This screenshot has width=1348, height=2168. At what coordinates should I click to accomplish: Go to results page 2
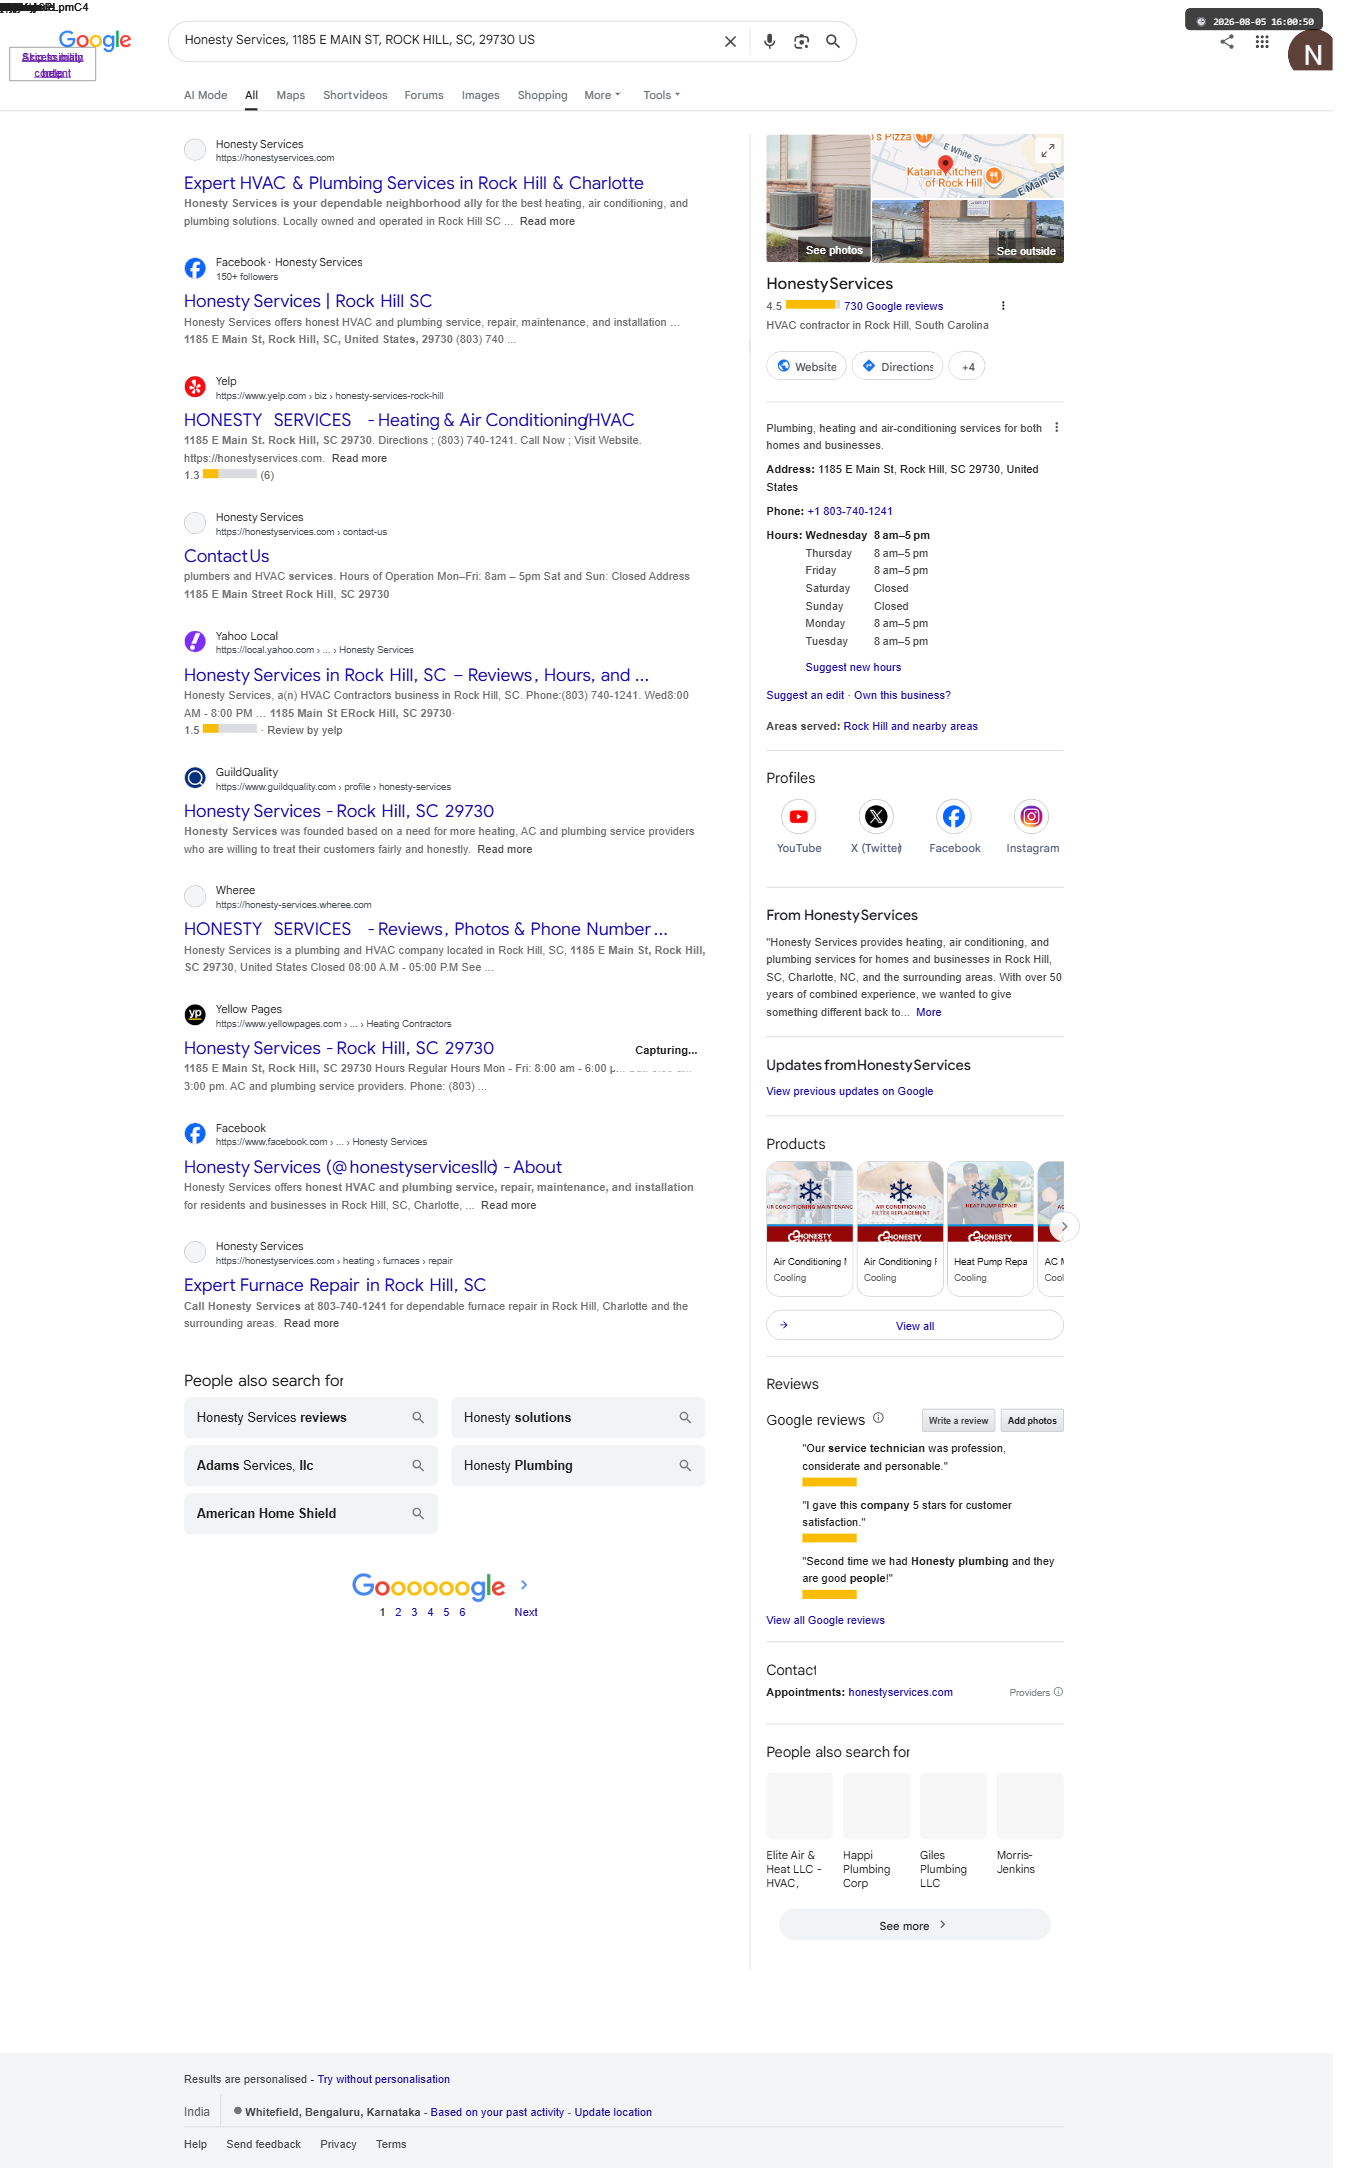point(398,1613)
